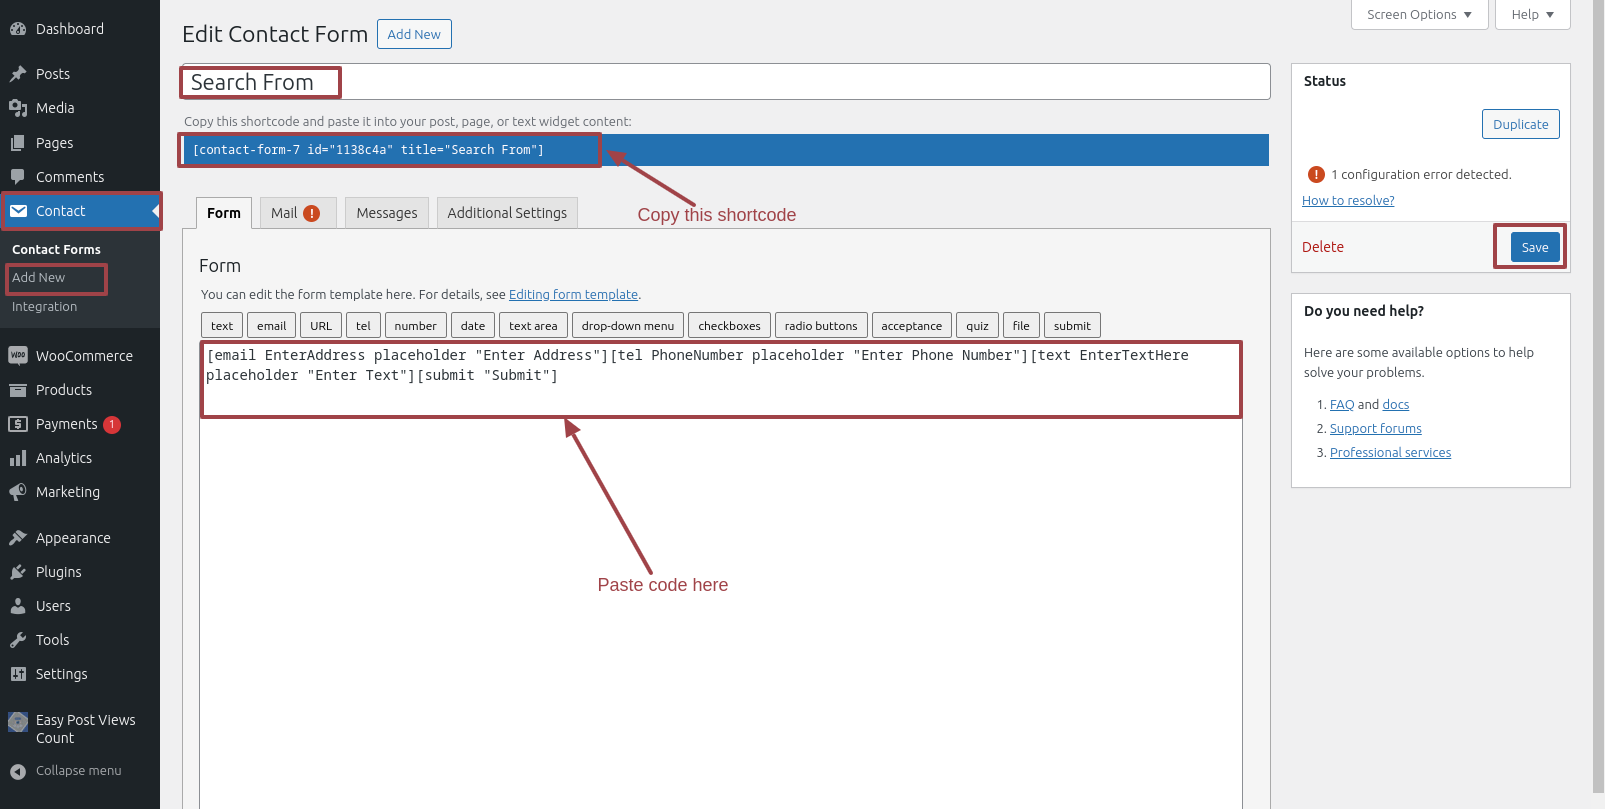The image size is (1605, 809).
Task: Click the Marketing megaphone icon
Action: 18,492
